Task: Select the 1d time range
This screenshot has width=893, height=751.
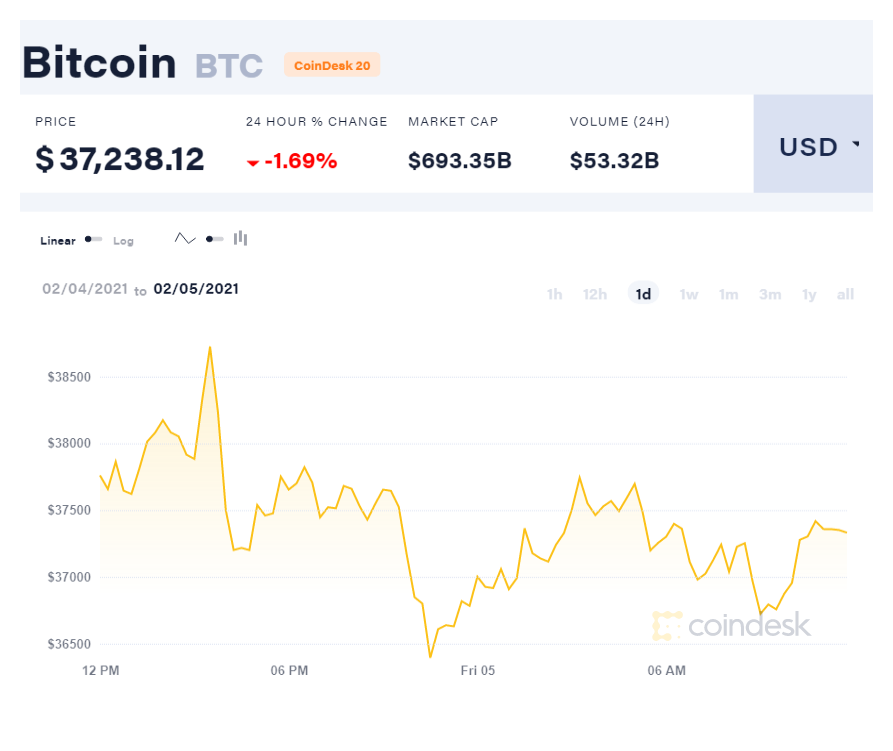Action: coord(643,294)
